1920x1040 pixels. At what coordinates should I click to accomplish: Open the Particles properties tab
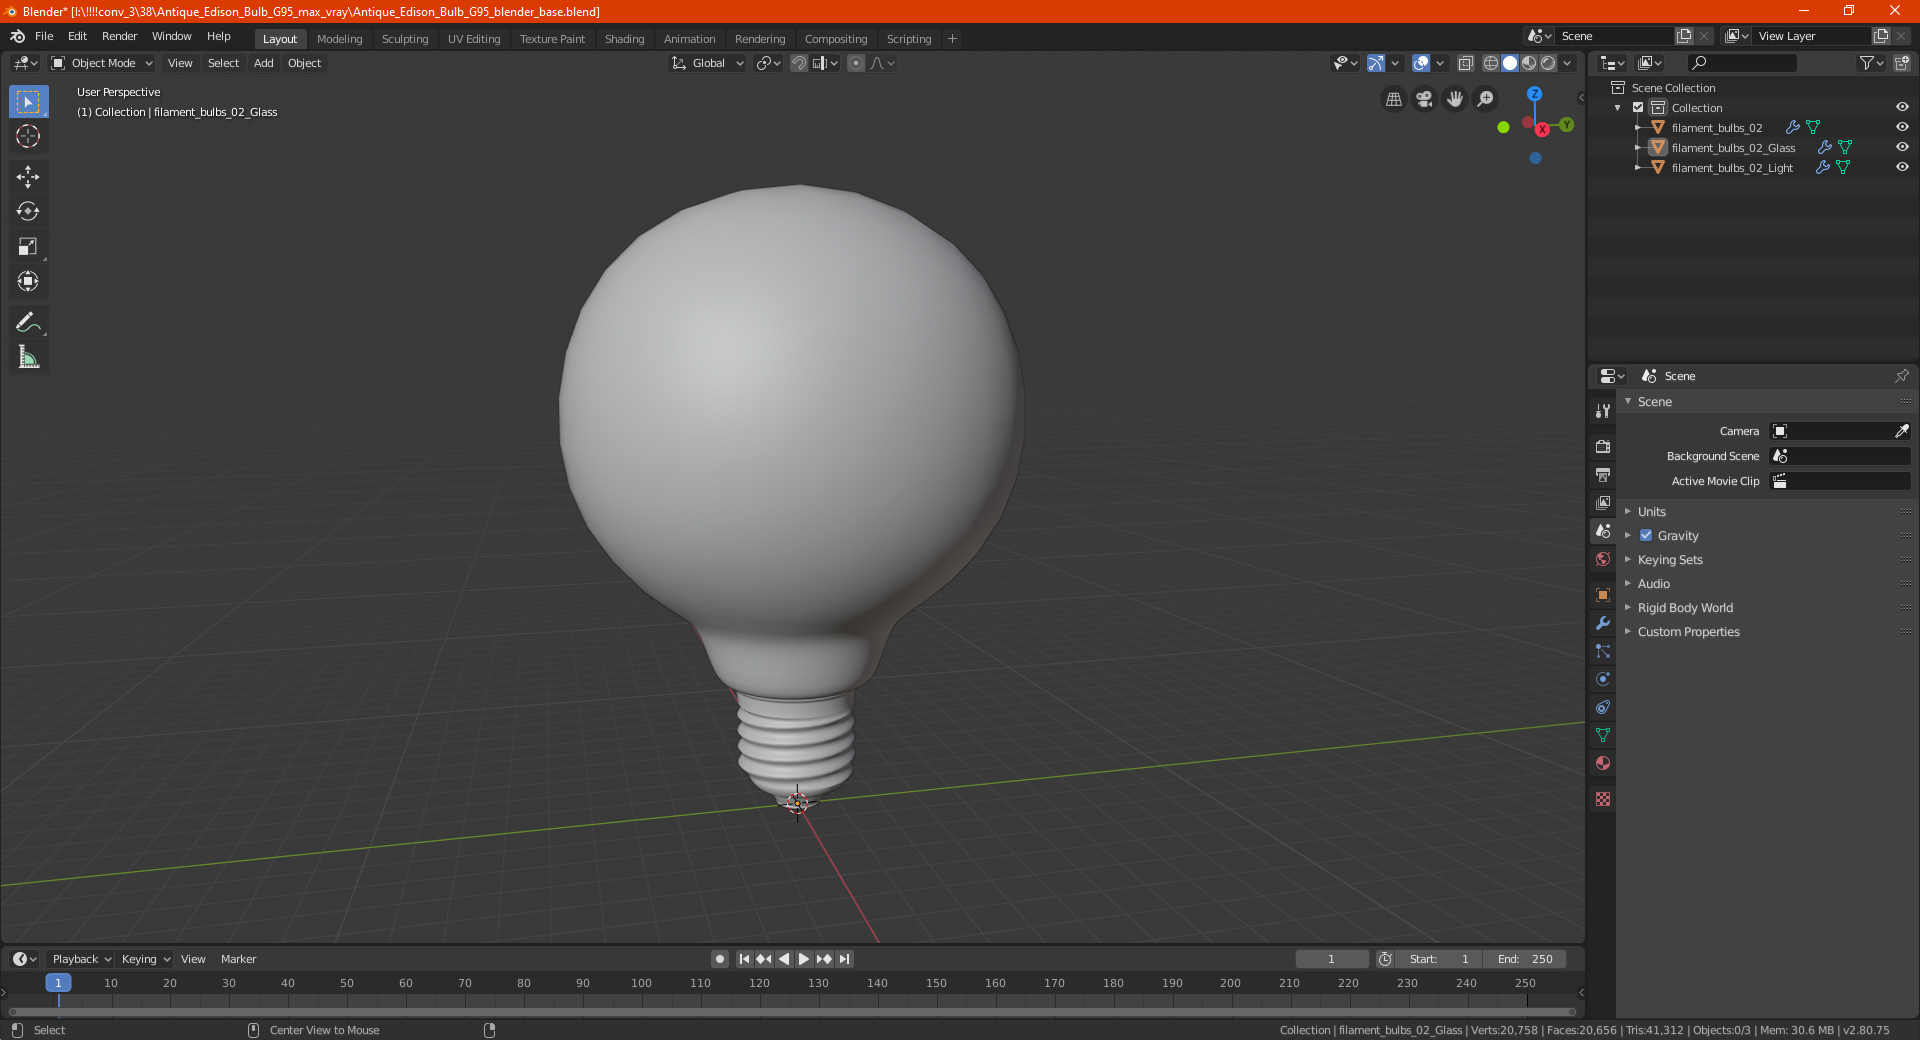(x=1603, y=651)
